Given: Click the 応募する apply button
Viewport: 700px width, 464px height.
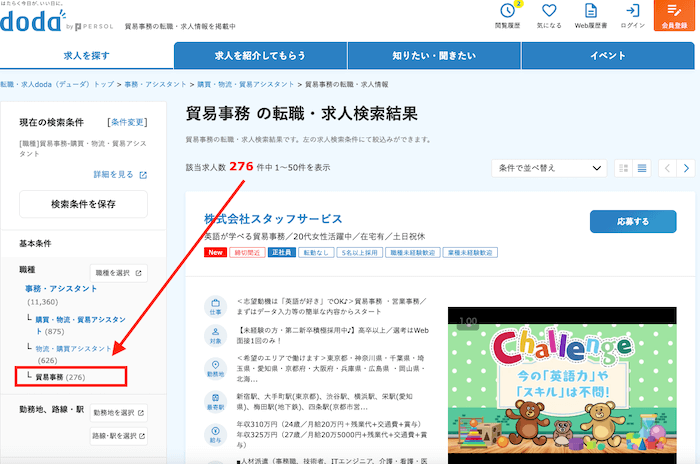Looking at the screenshot, I should tap(633, 222).
